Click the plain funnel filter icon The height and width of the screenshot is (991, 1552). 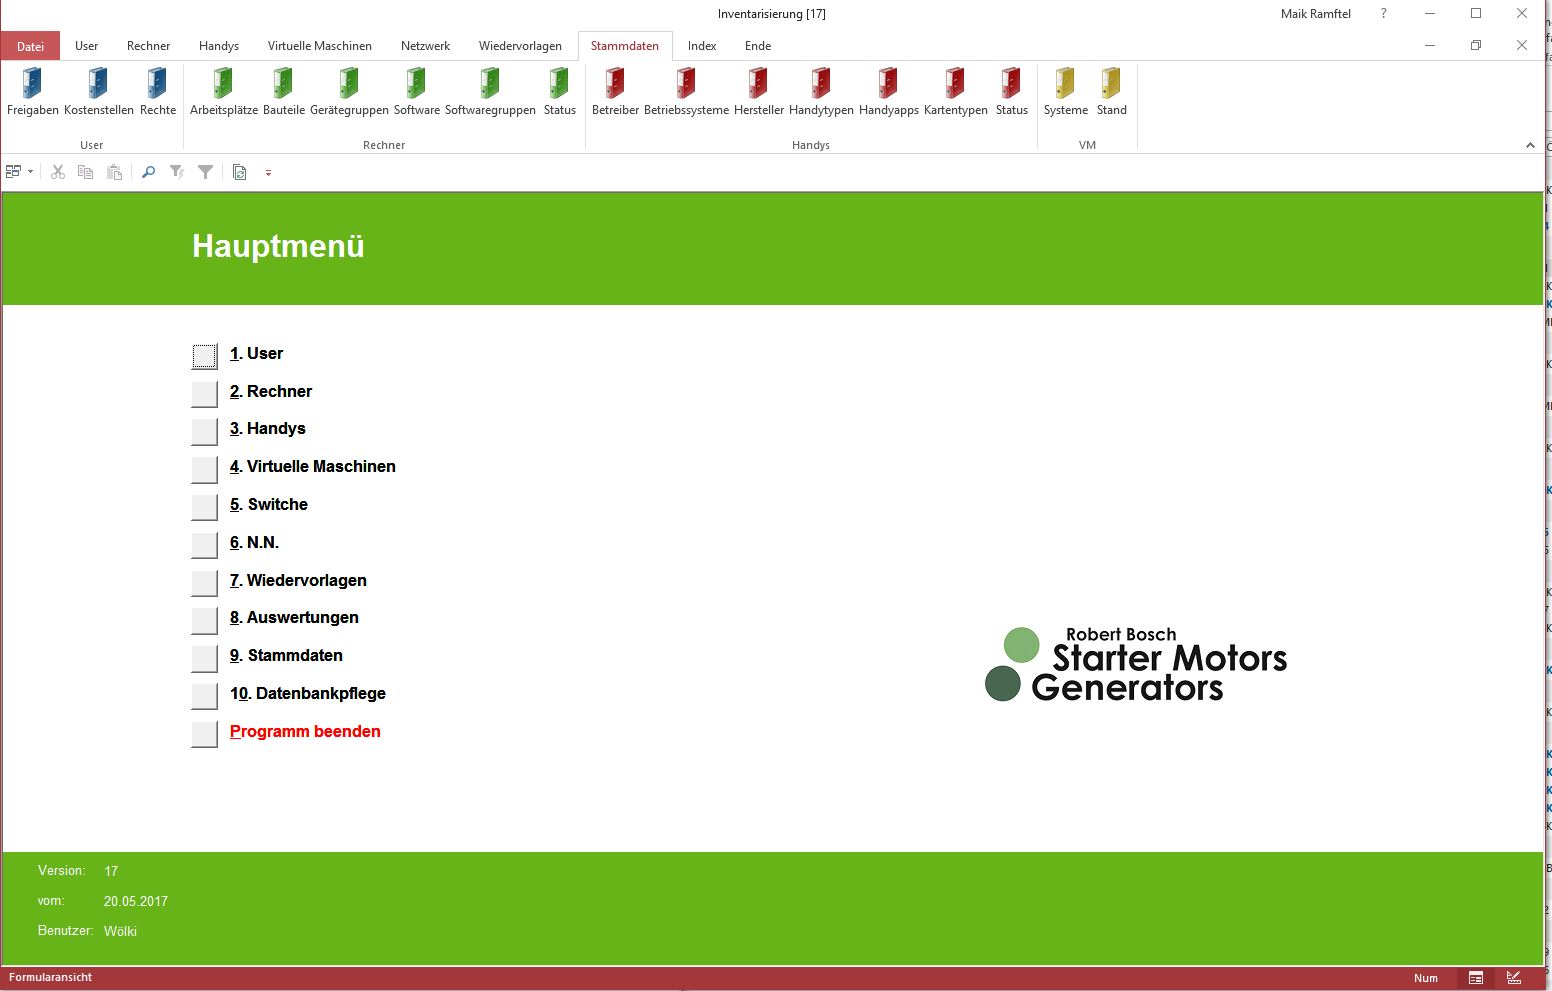205,172
